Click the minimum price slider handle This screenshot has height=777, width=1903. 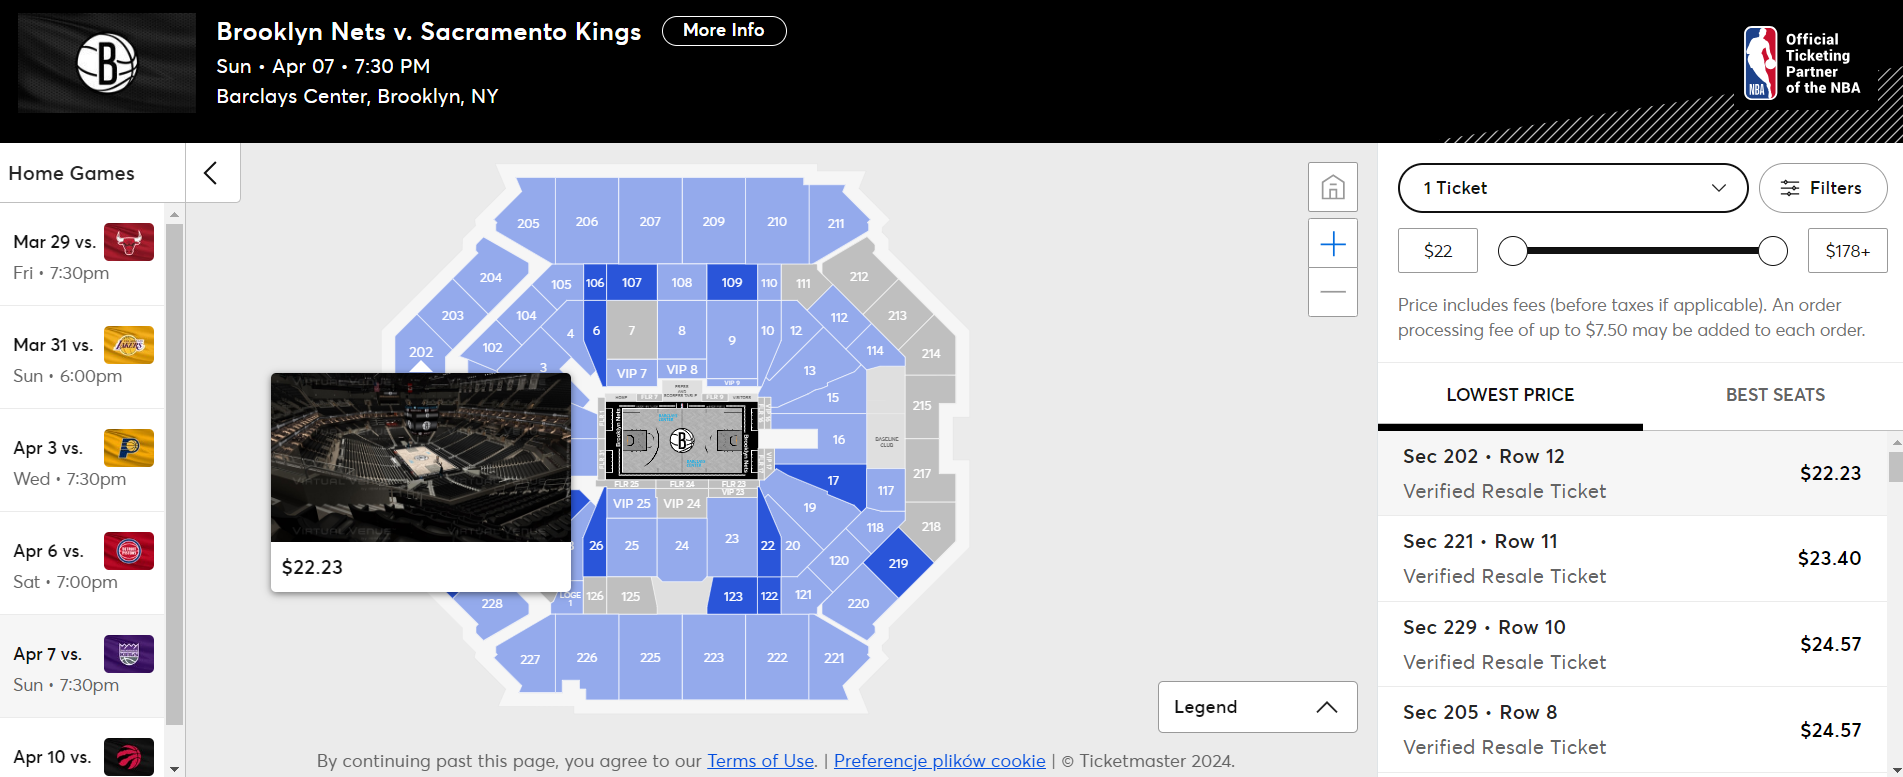tap(1513, 251)
